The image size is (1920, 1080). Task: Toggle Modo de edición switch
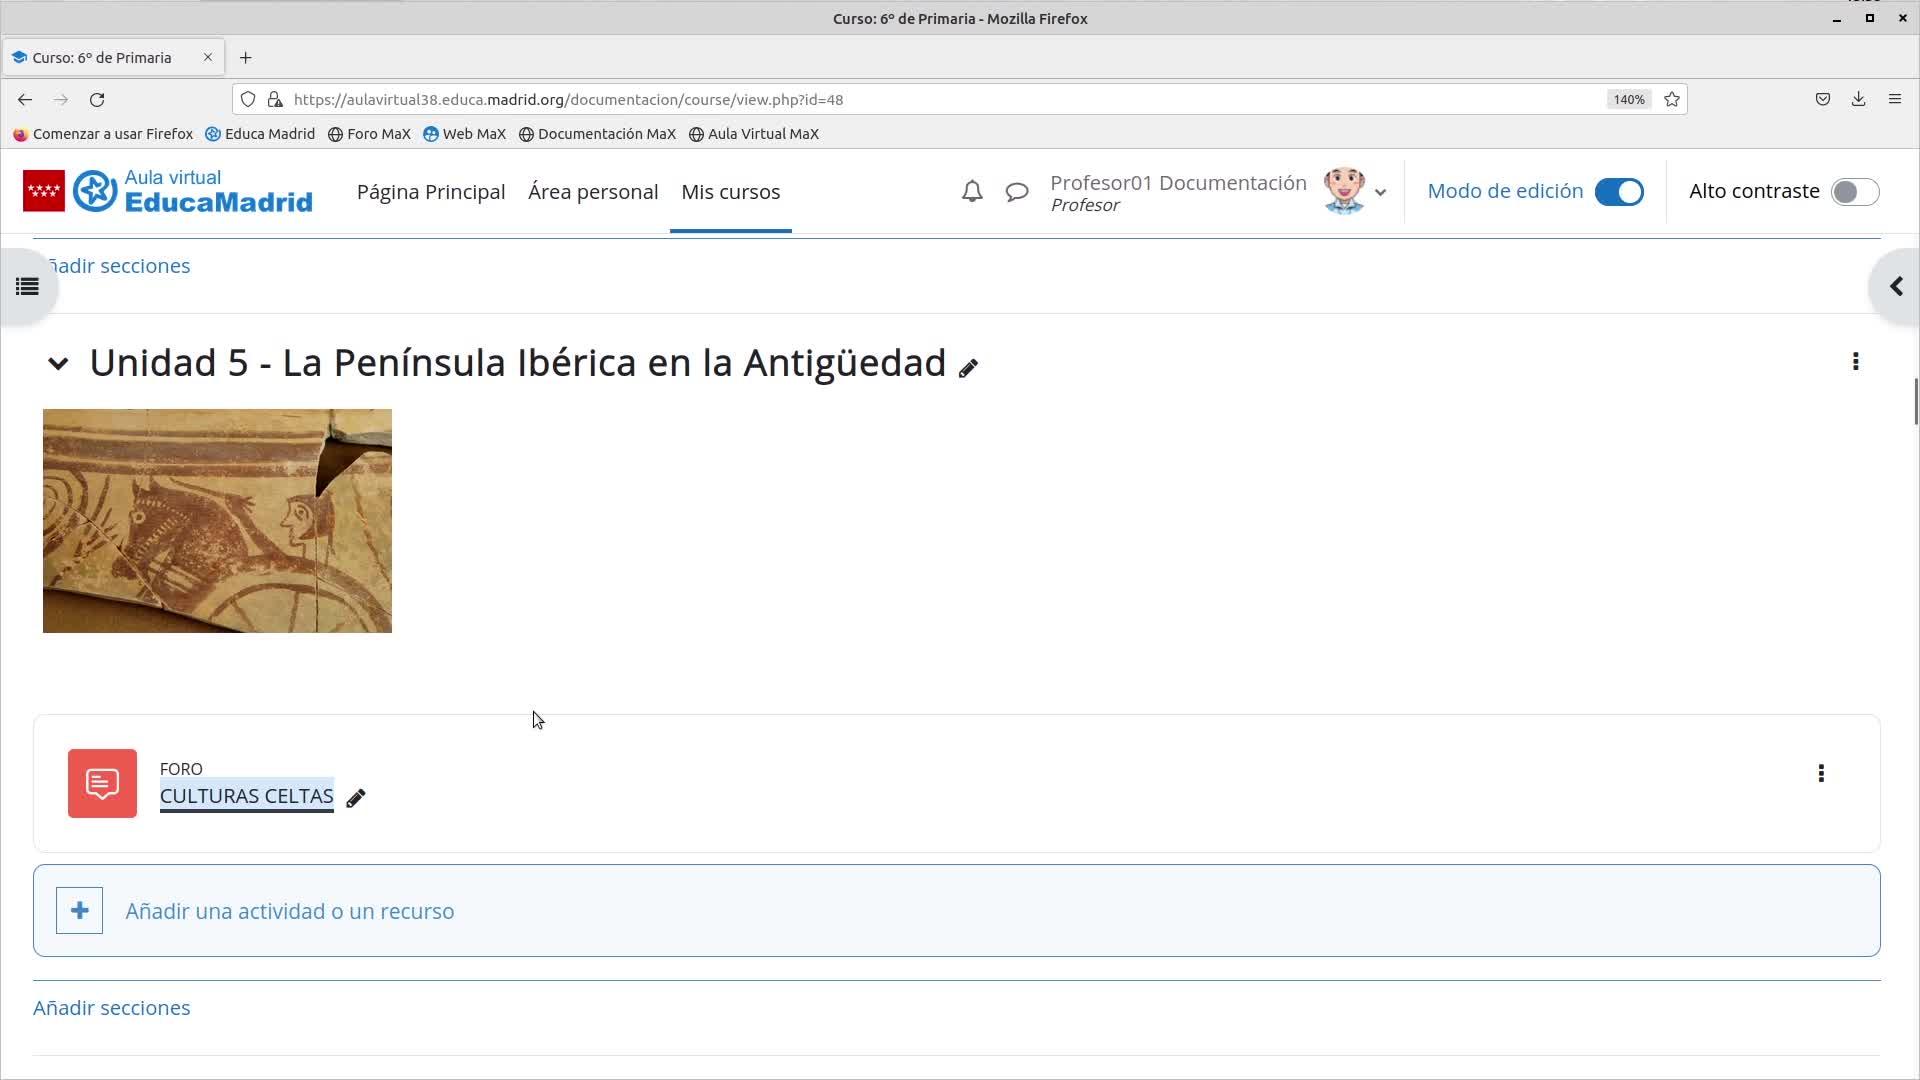coord(1618,191)
